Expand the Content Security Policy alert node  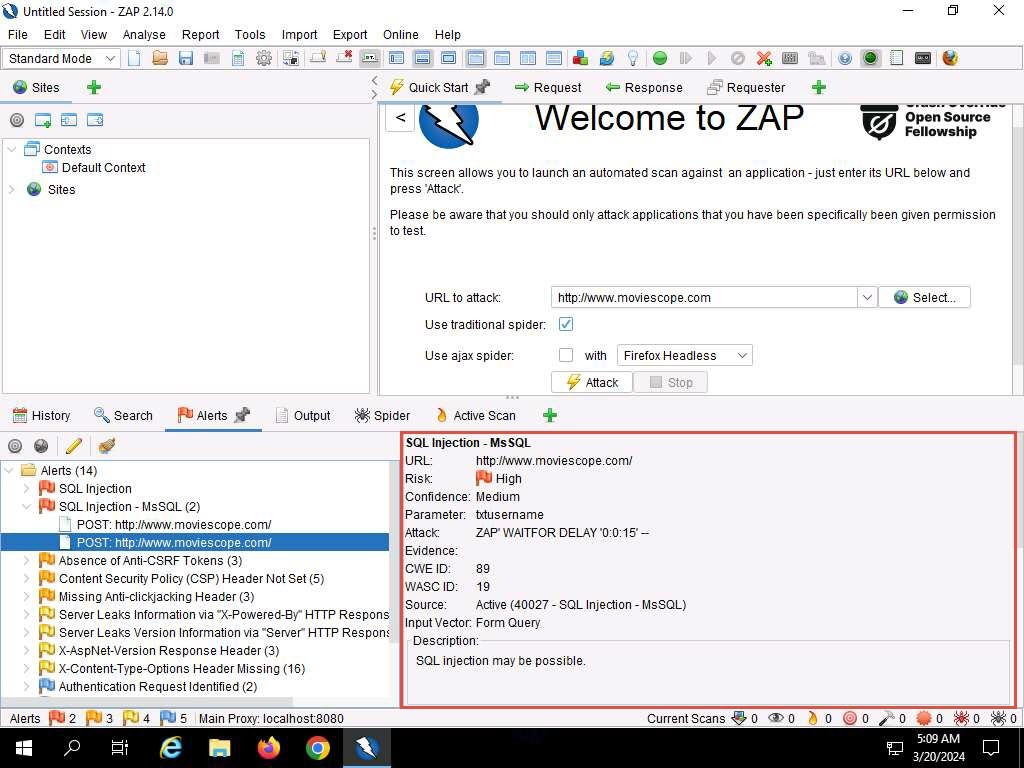click(27, 579)
